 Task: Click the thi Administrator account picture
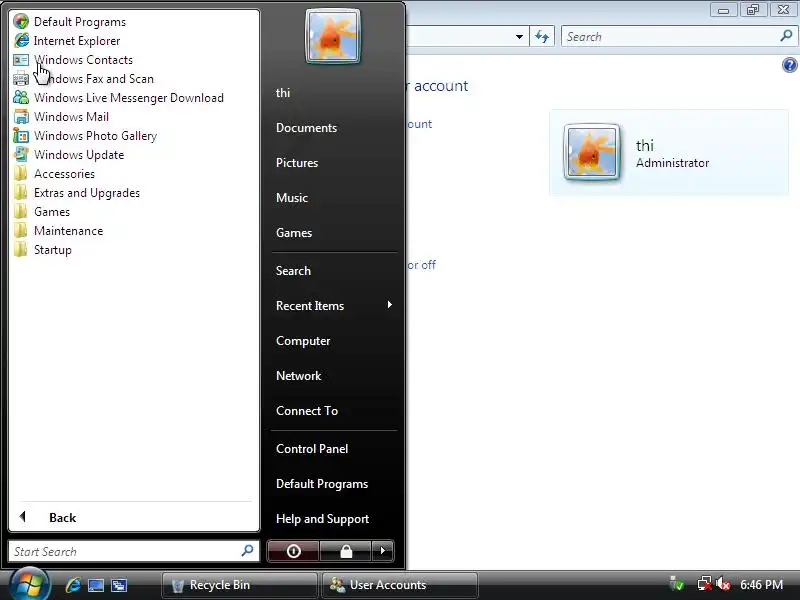click(592, 152)
